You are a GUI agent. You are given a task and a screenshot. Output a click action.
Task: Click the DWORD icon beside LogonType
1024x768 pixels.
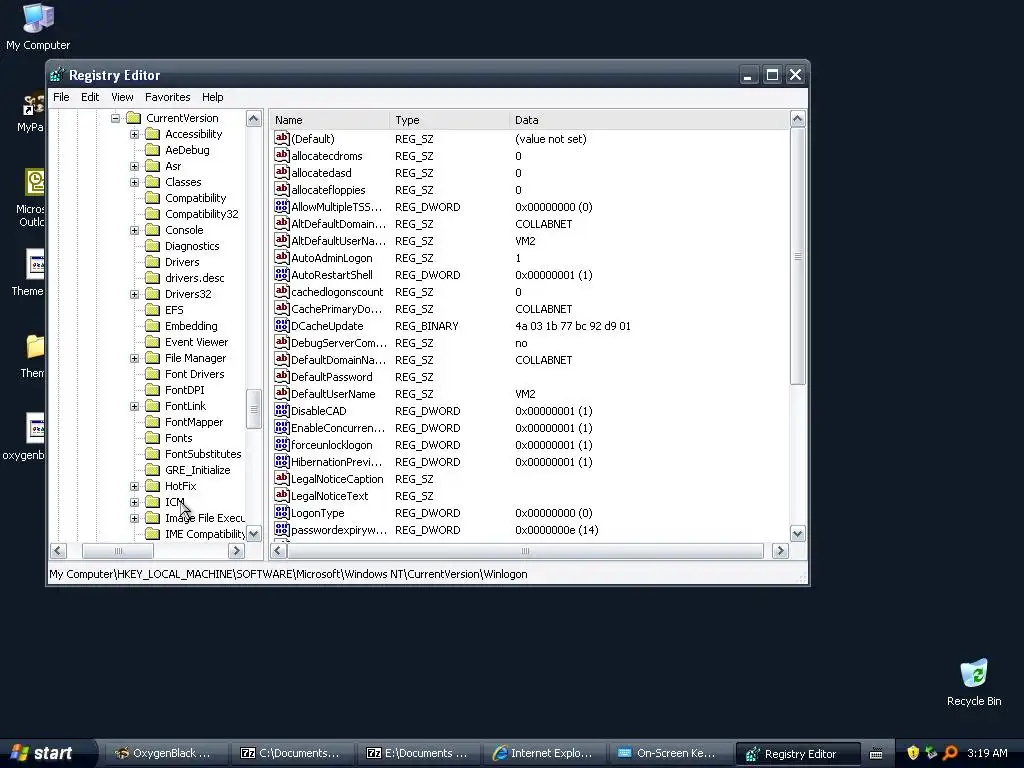[281, 512]
